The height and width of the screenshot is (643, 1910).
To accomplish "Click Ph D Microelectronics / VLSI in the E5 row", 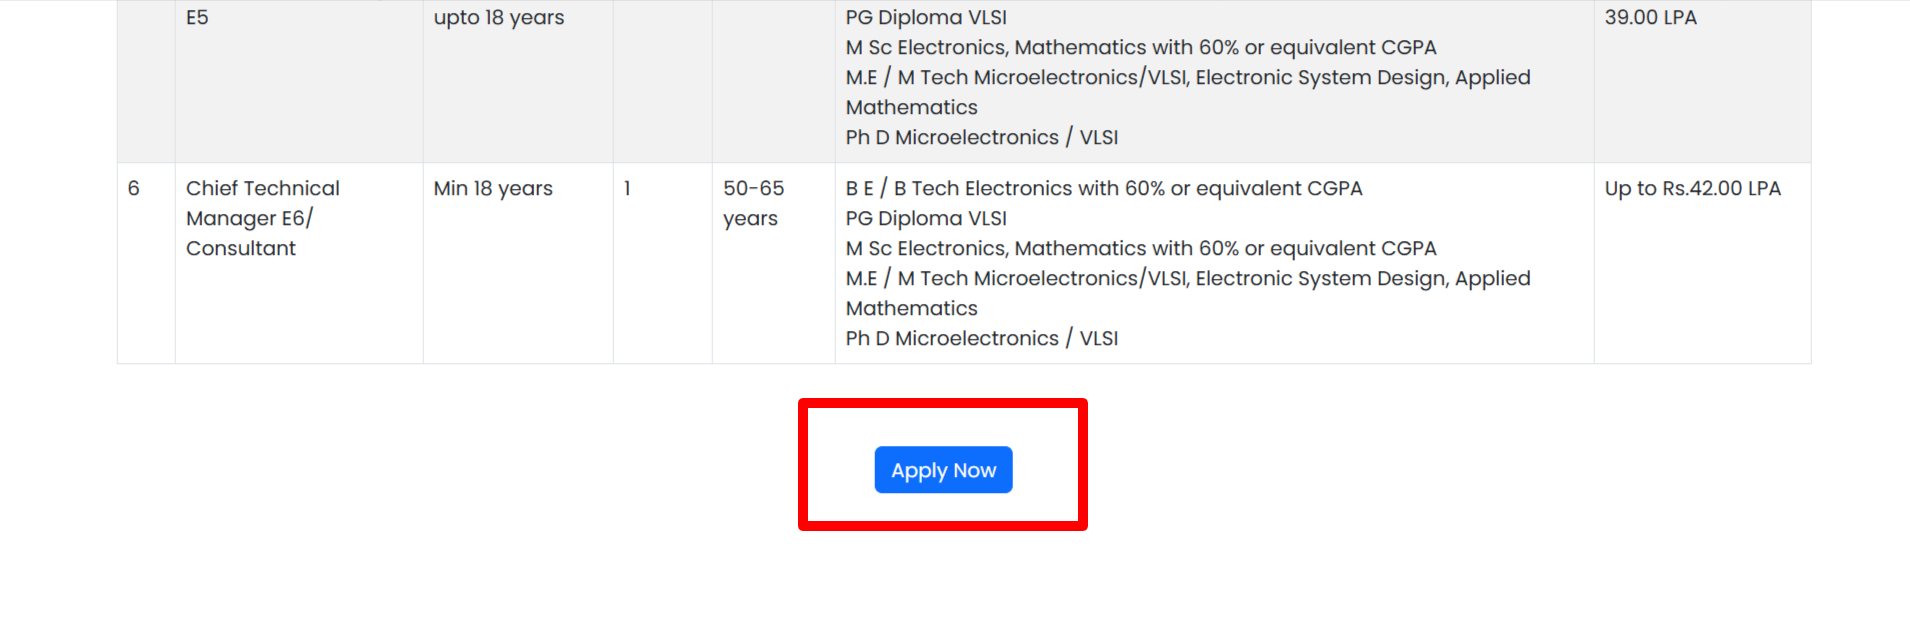I will (x=981, y=137).
